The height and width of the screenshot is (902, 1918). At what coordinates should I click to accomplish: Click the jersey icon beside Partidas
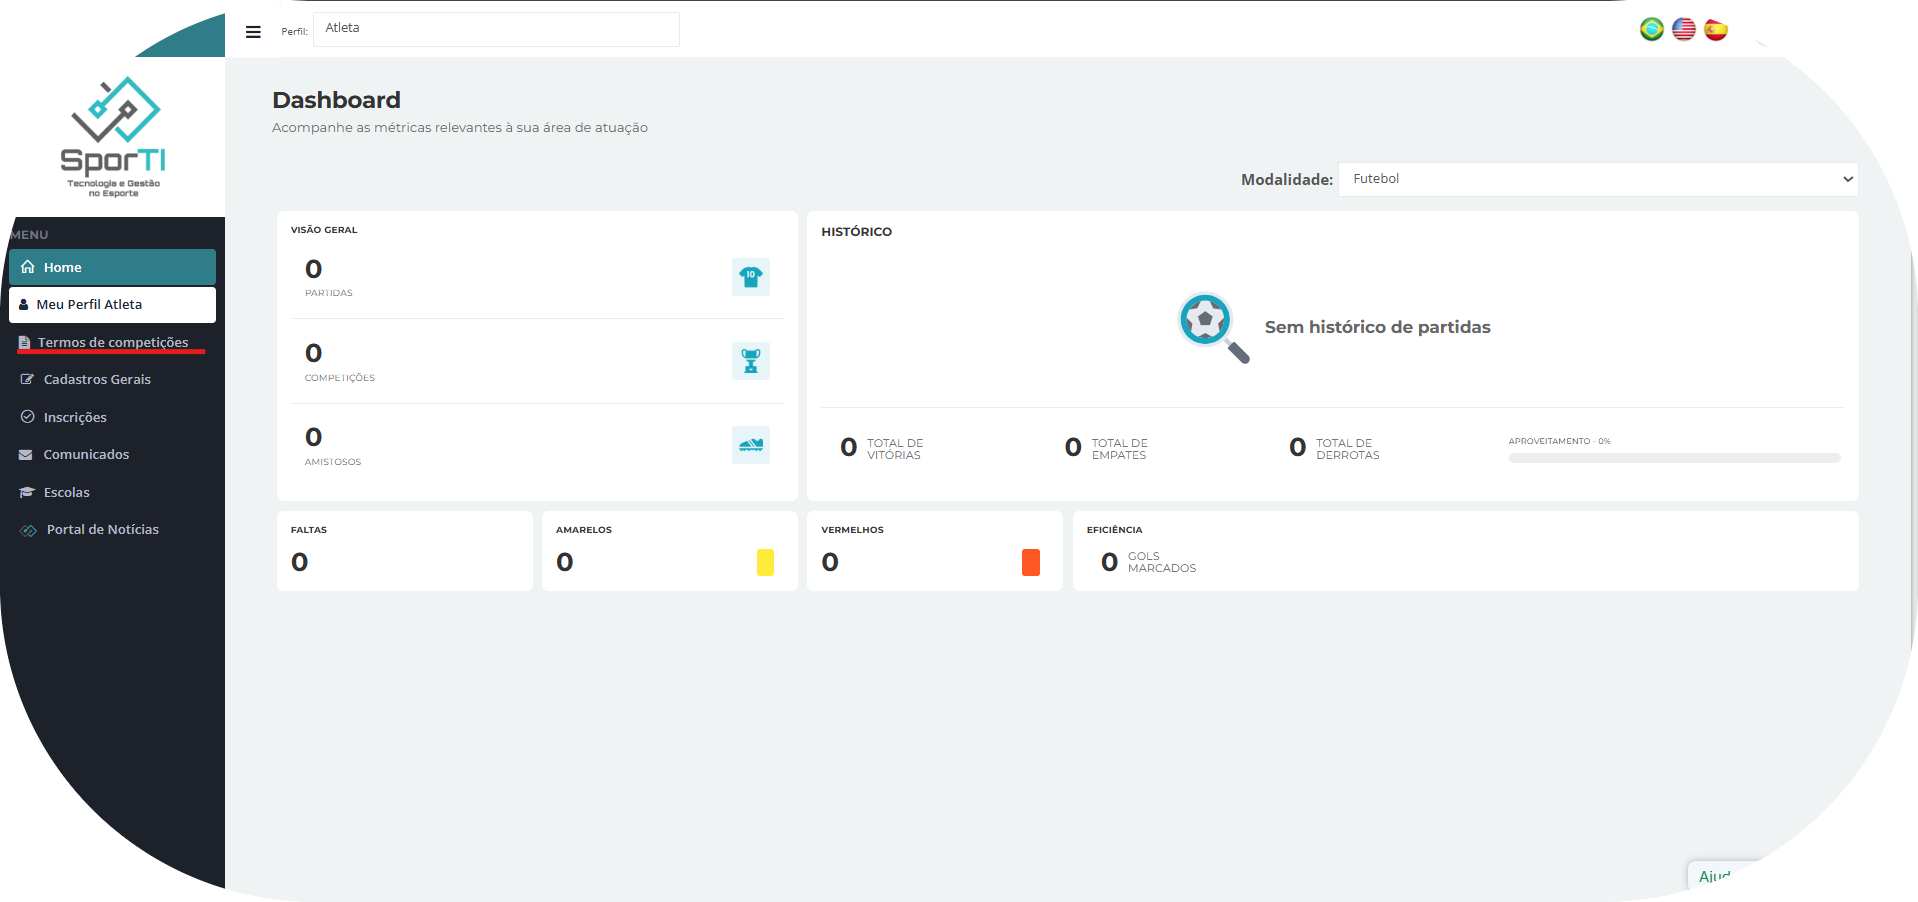750,277
